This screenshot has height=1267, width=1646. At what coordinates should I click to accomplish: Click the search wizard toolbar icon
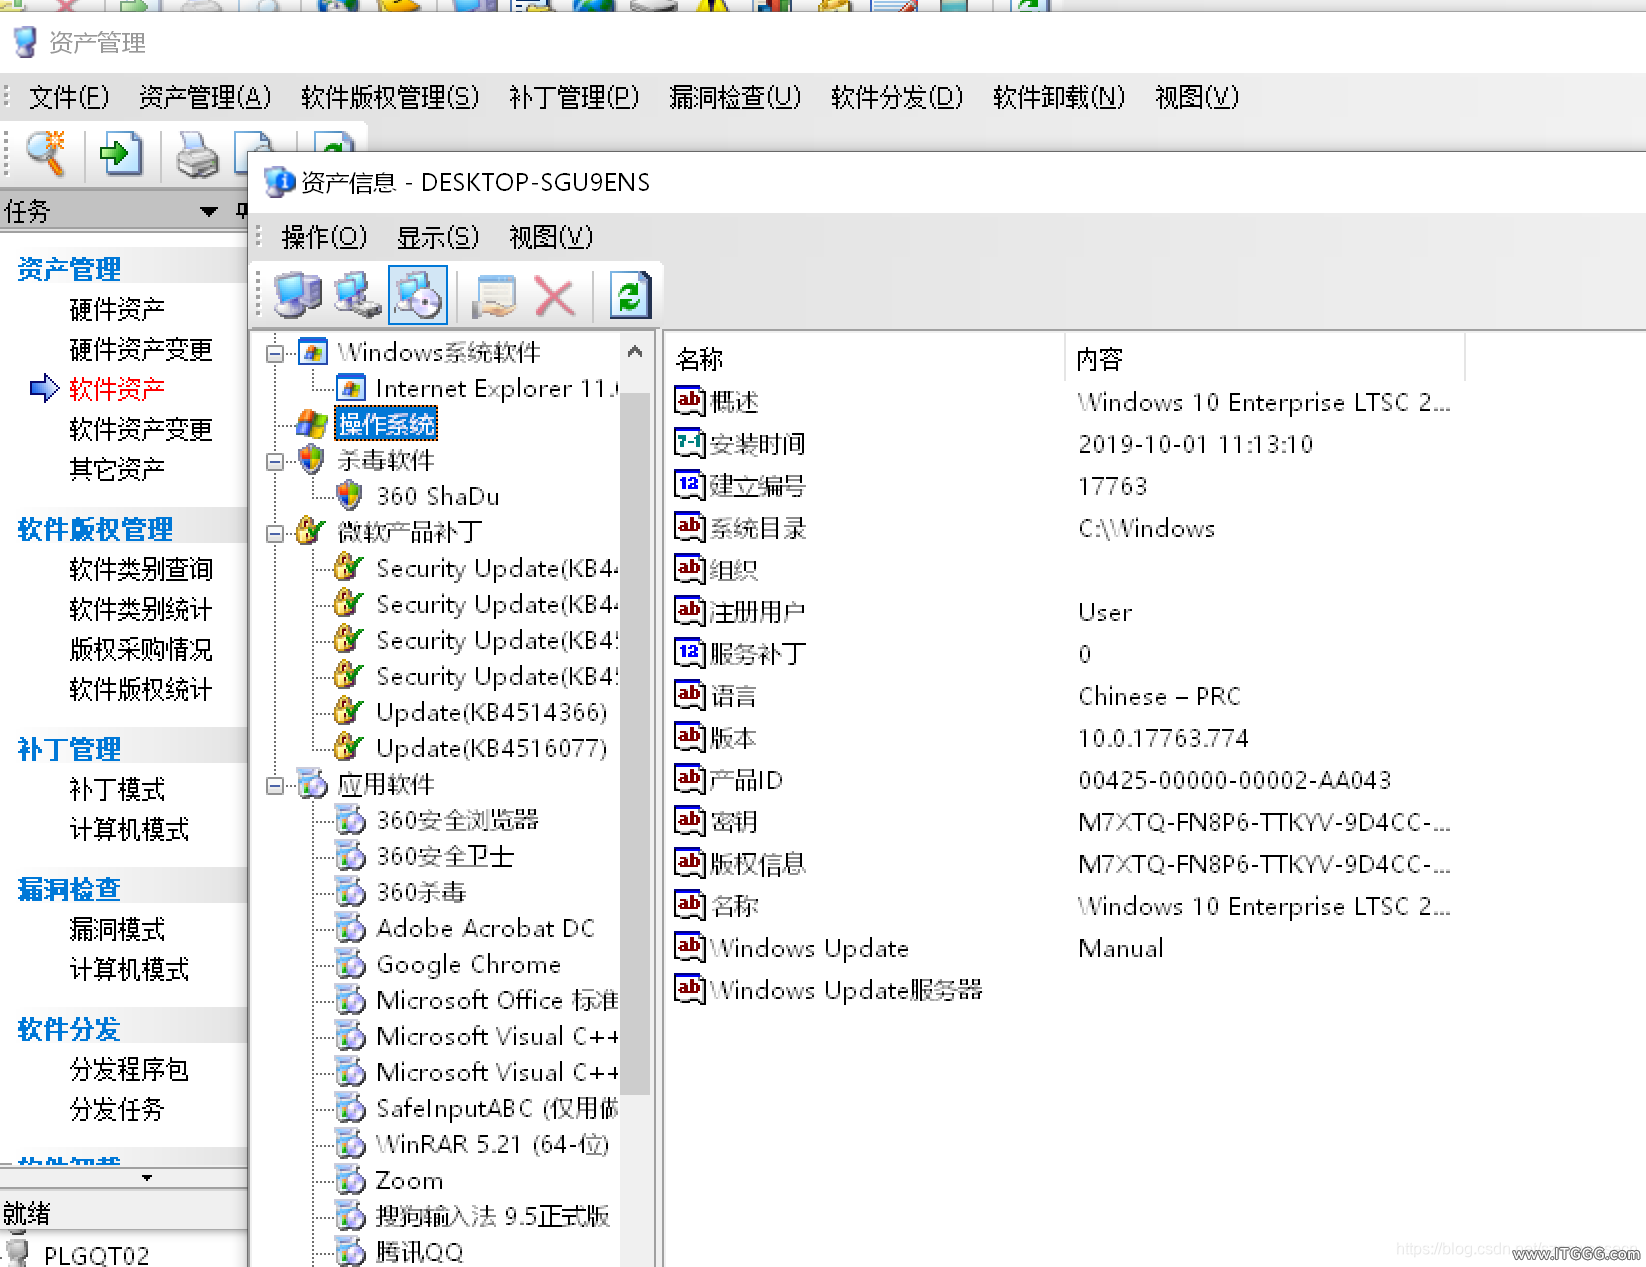tap(46, 154)
